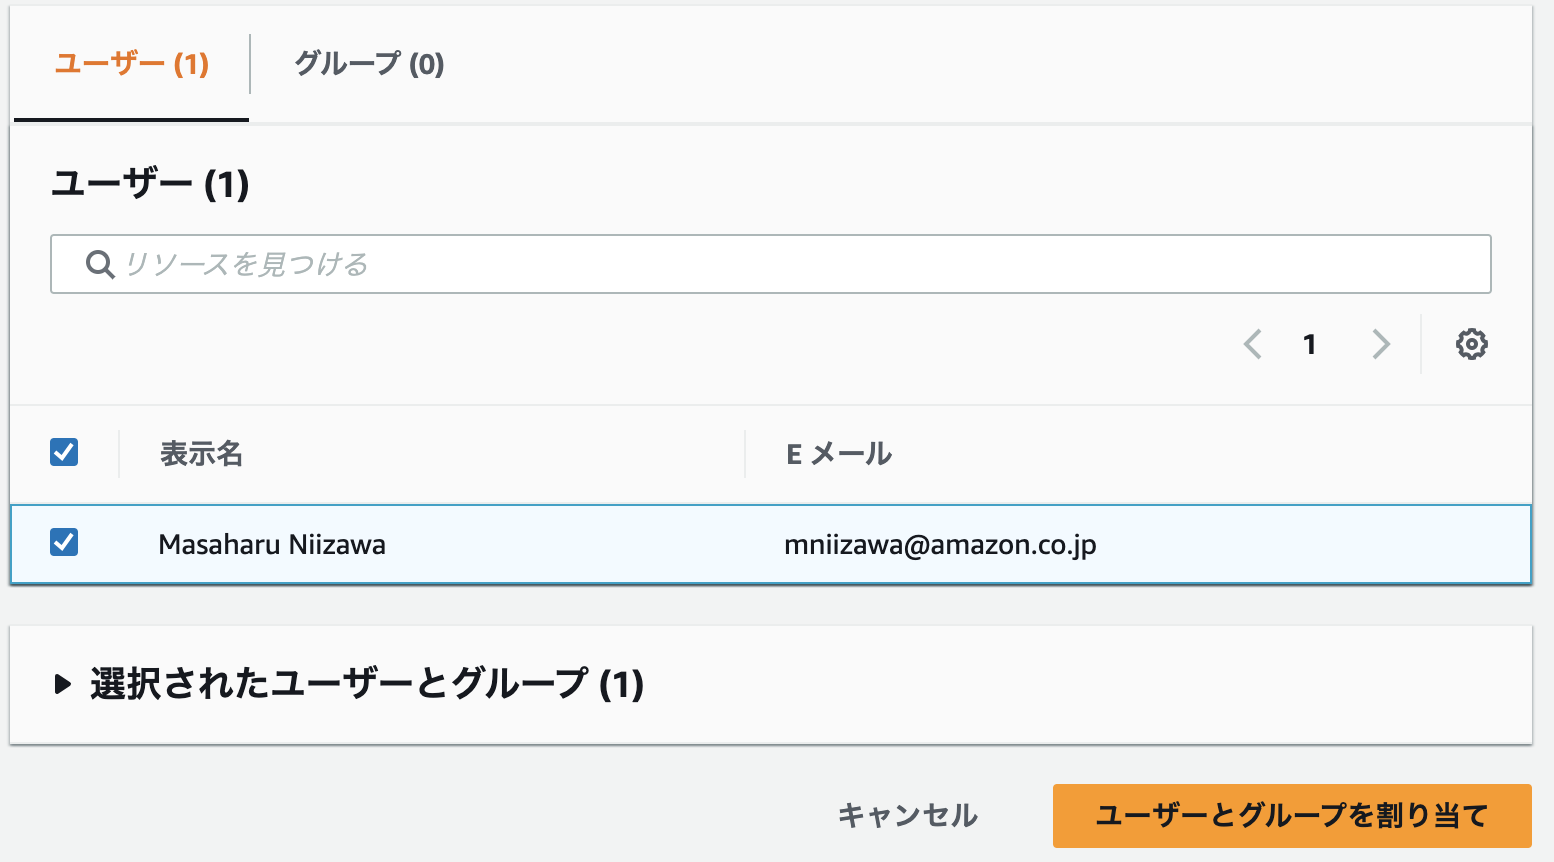Uncheck the Masaharu Niizawa row checkbox
Viewport: 1554px width, 862px height.
coord(64,542)
